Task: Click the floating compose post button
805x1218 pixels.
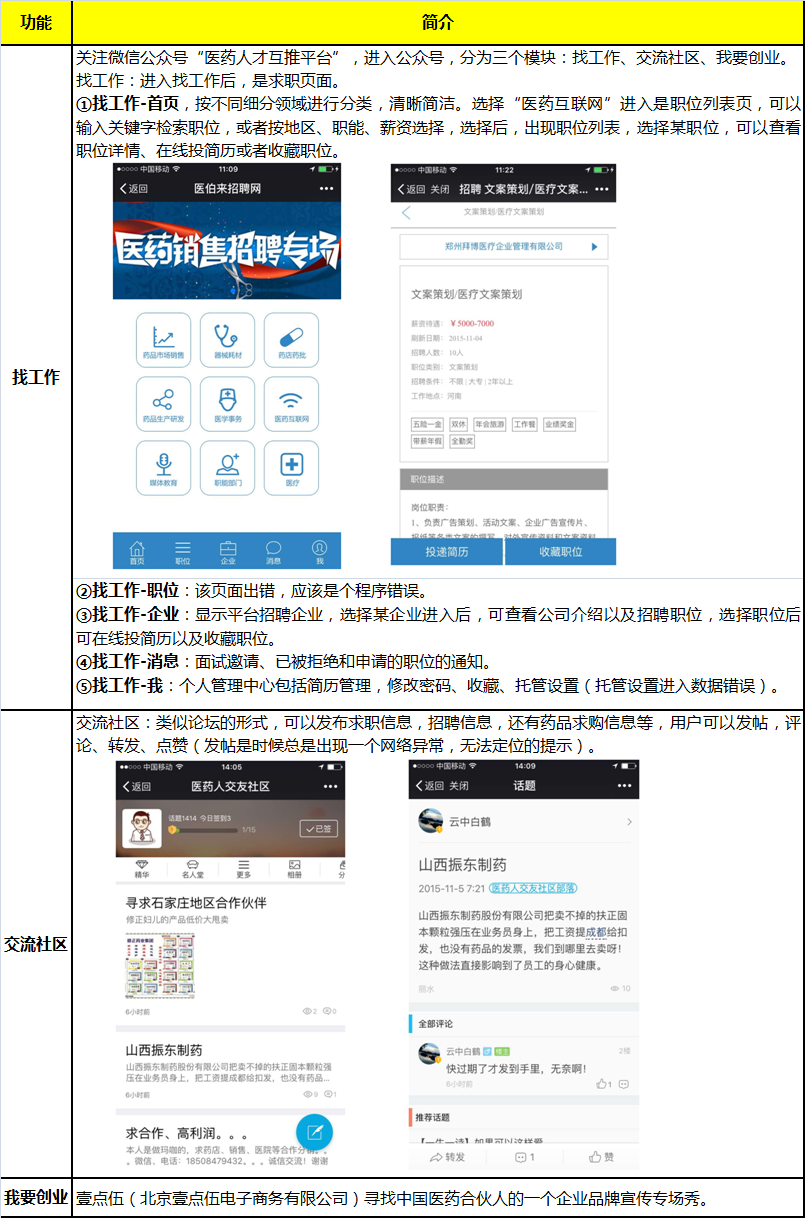Action: [314, 1132]
